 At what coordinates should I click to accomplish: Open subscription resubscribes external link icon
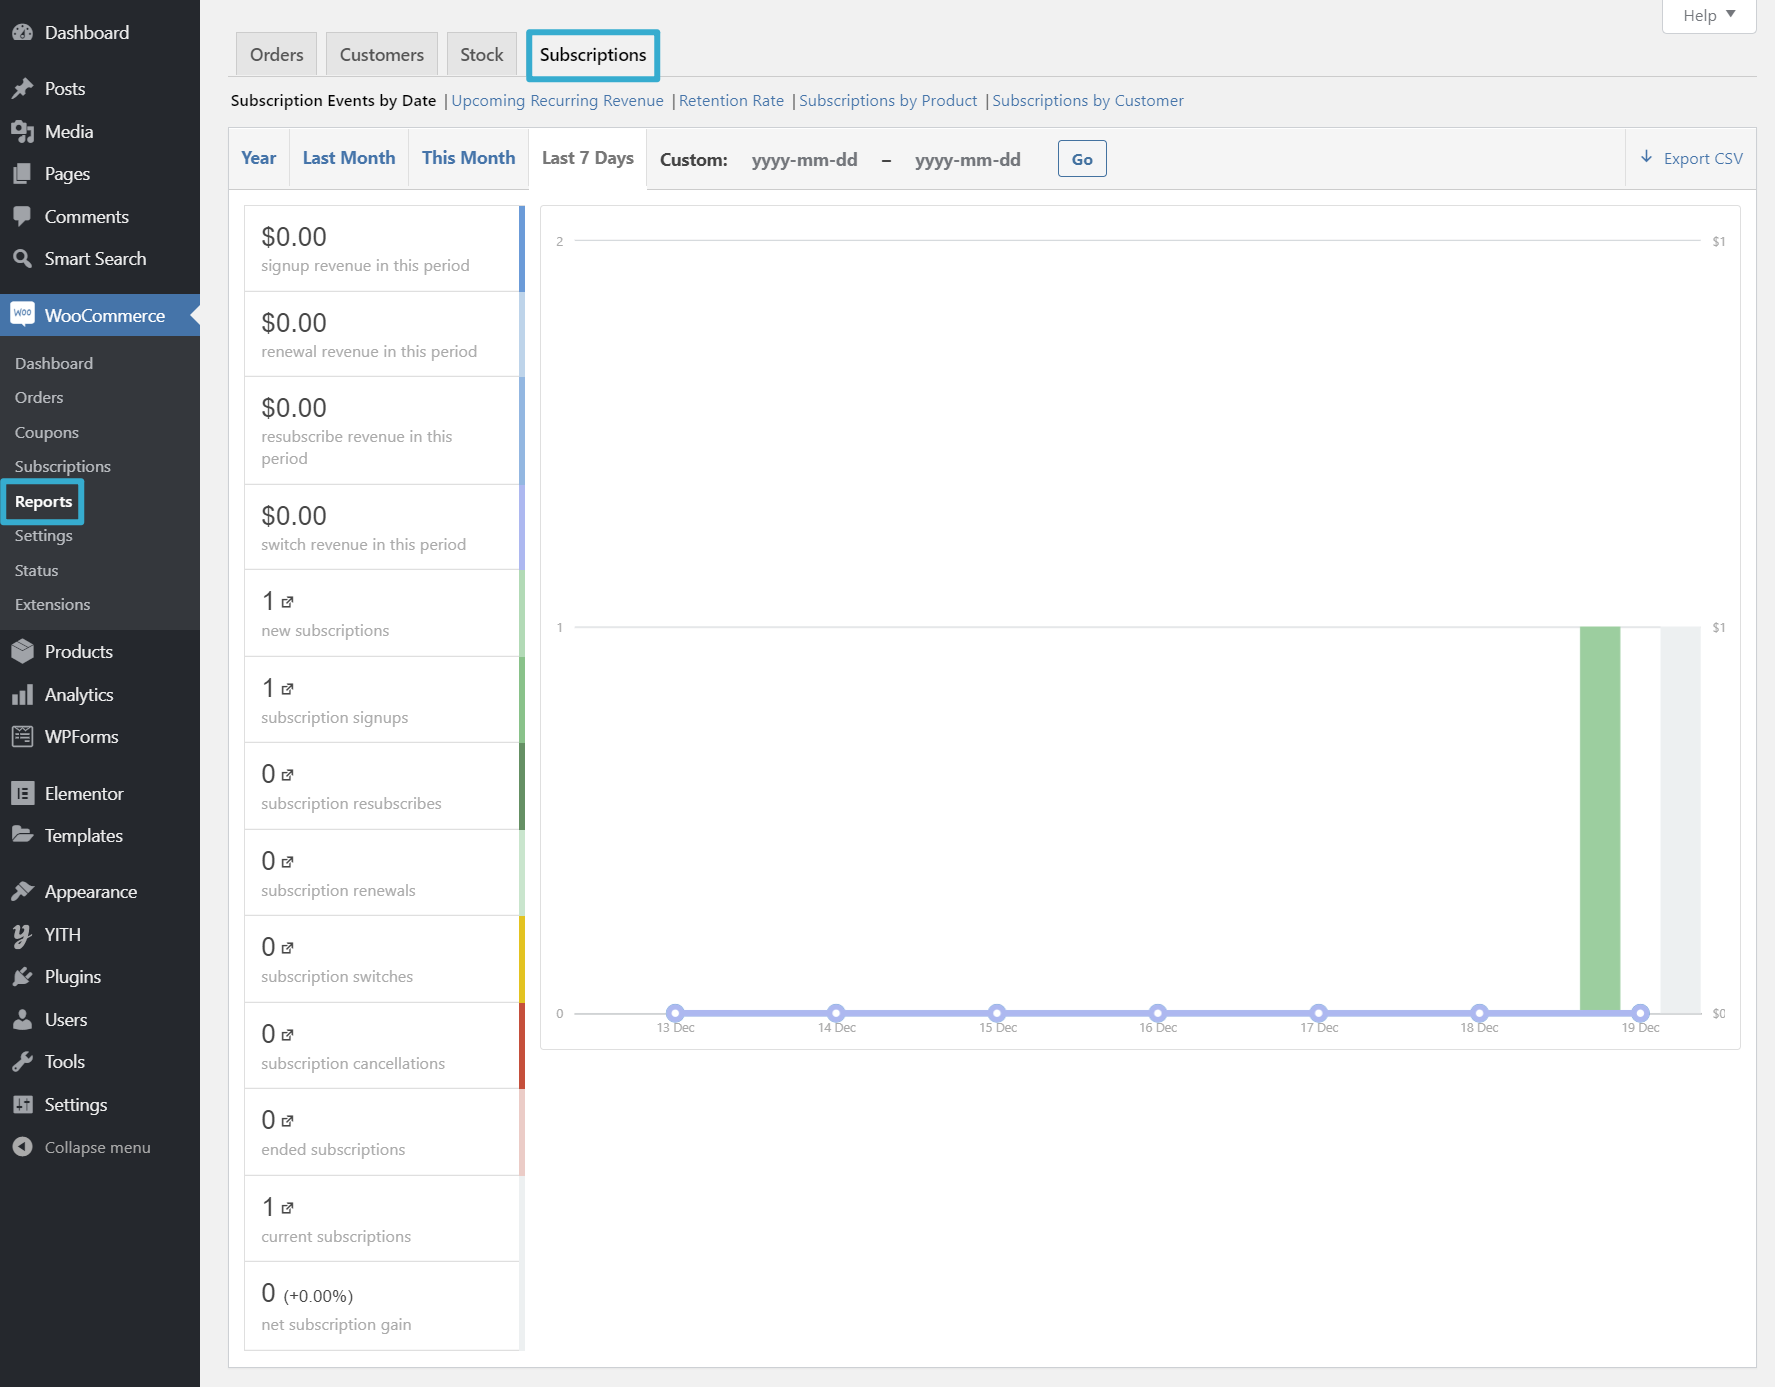coord(287,775)
